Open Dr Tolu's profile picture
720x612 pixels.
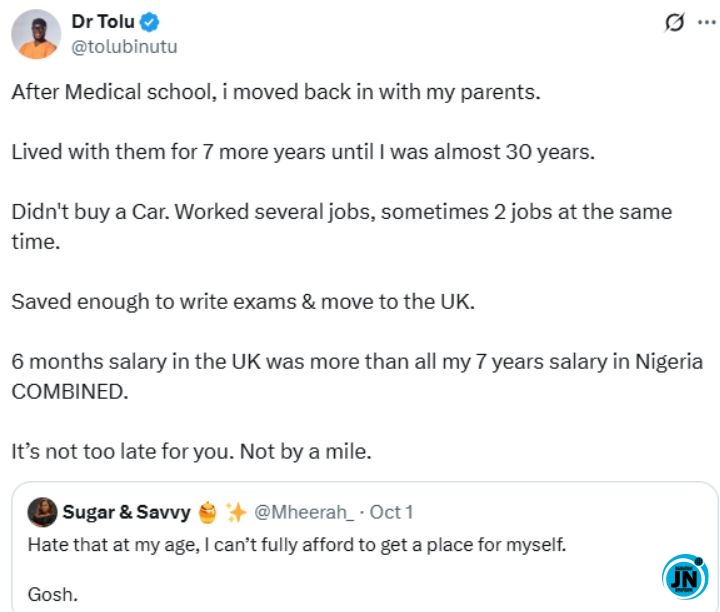tap(36, 34)
